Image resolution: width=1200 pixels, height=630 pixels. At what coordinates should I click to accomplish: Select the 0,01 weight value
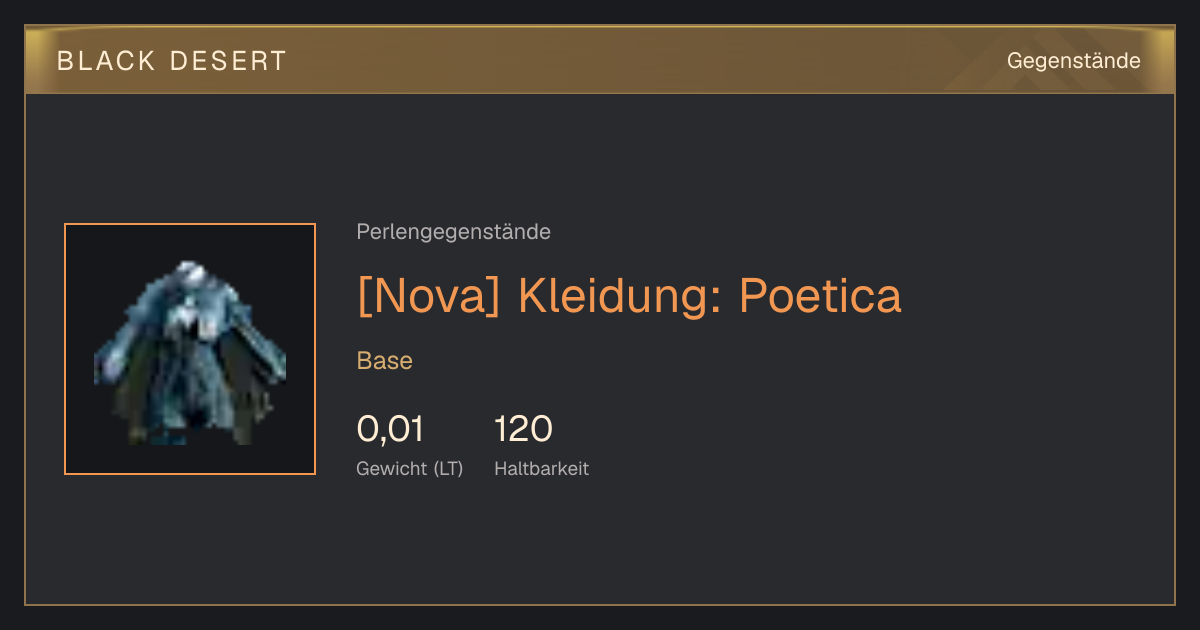pos(390,429)
